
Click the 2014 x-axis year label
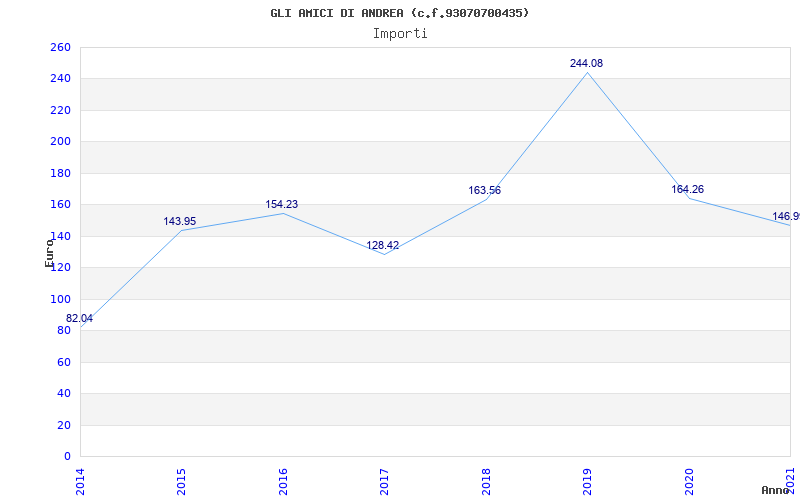(81, 482)
